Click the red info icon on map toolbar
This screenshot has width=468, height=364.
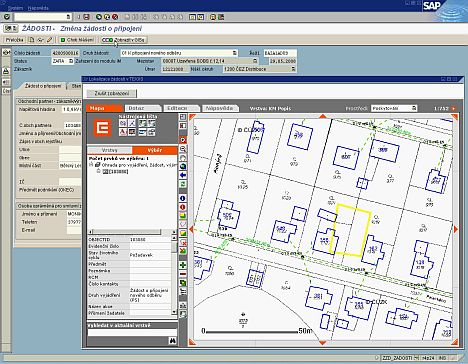(183, 207)
